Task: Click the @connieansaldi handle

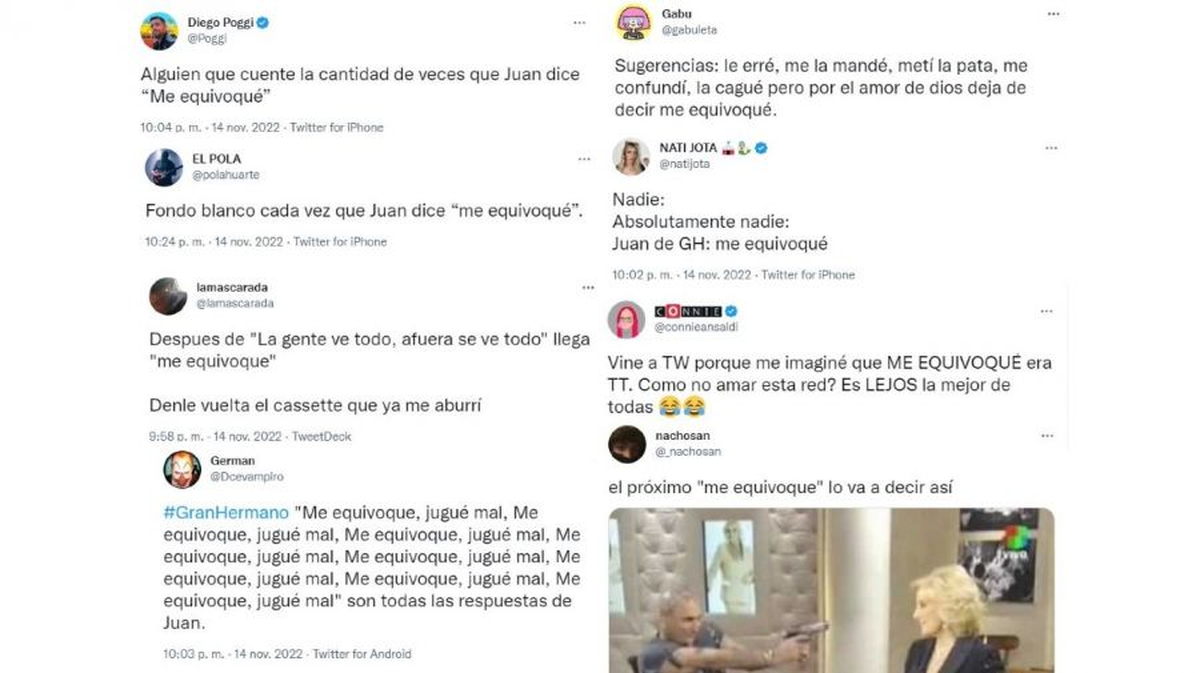Action: [x=697, y=327]
